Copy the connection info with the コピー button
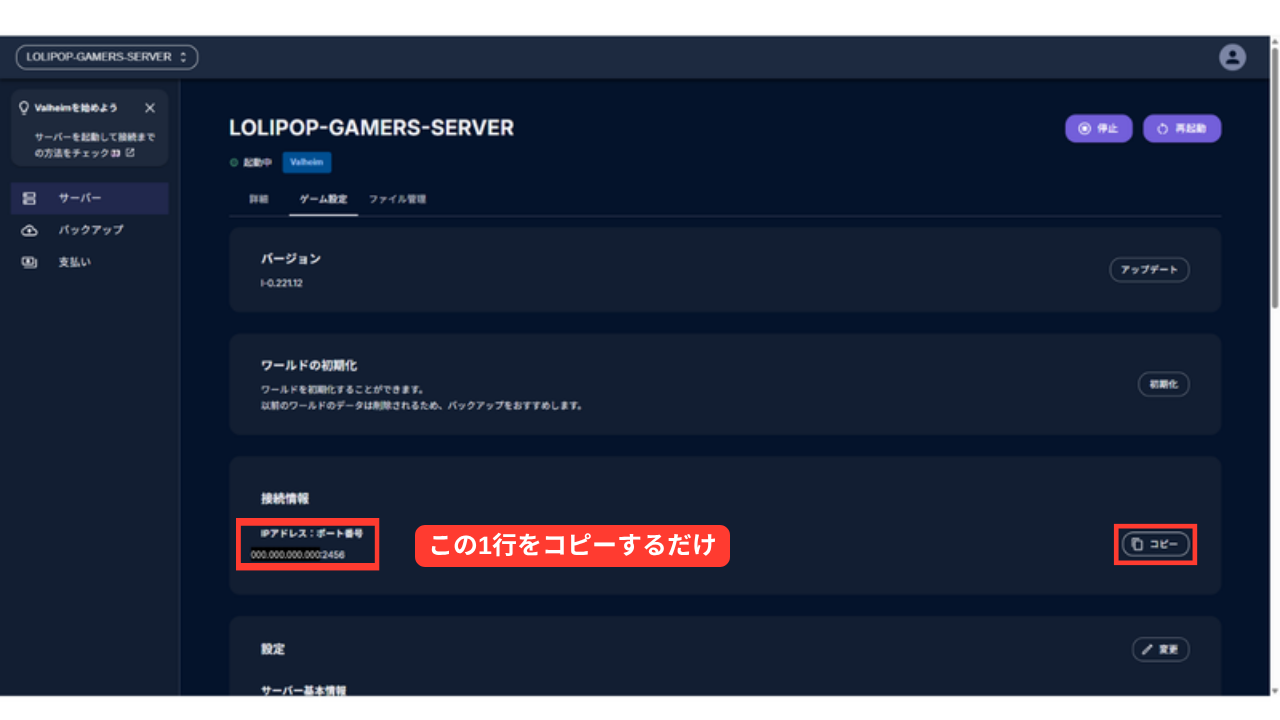The image size is (1280, 720). [x=1156, y=544]
